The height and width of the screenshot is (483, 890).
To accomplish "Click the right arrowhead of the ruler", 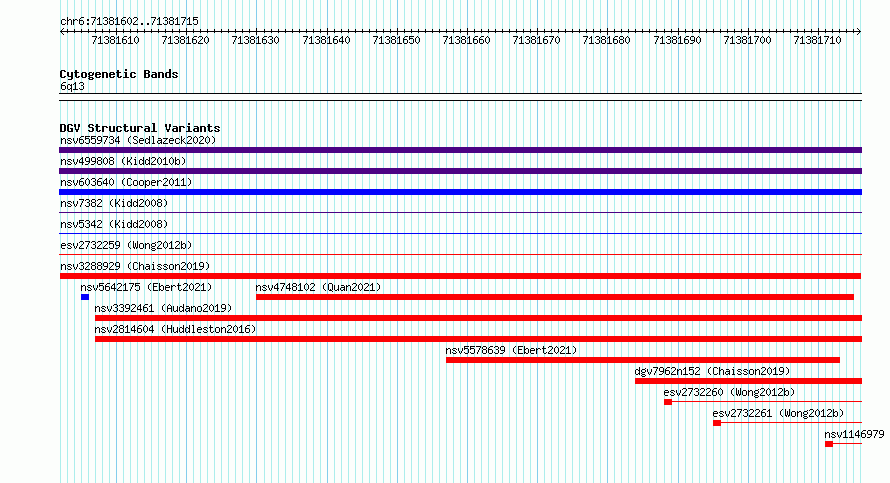I will point(859,31).
